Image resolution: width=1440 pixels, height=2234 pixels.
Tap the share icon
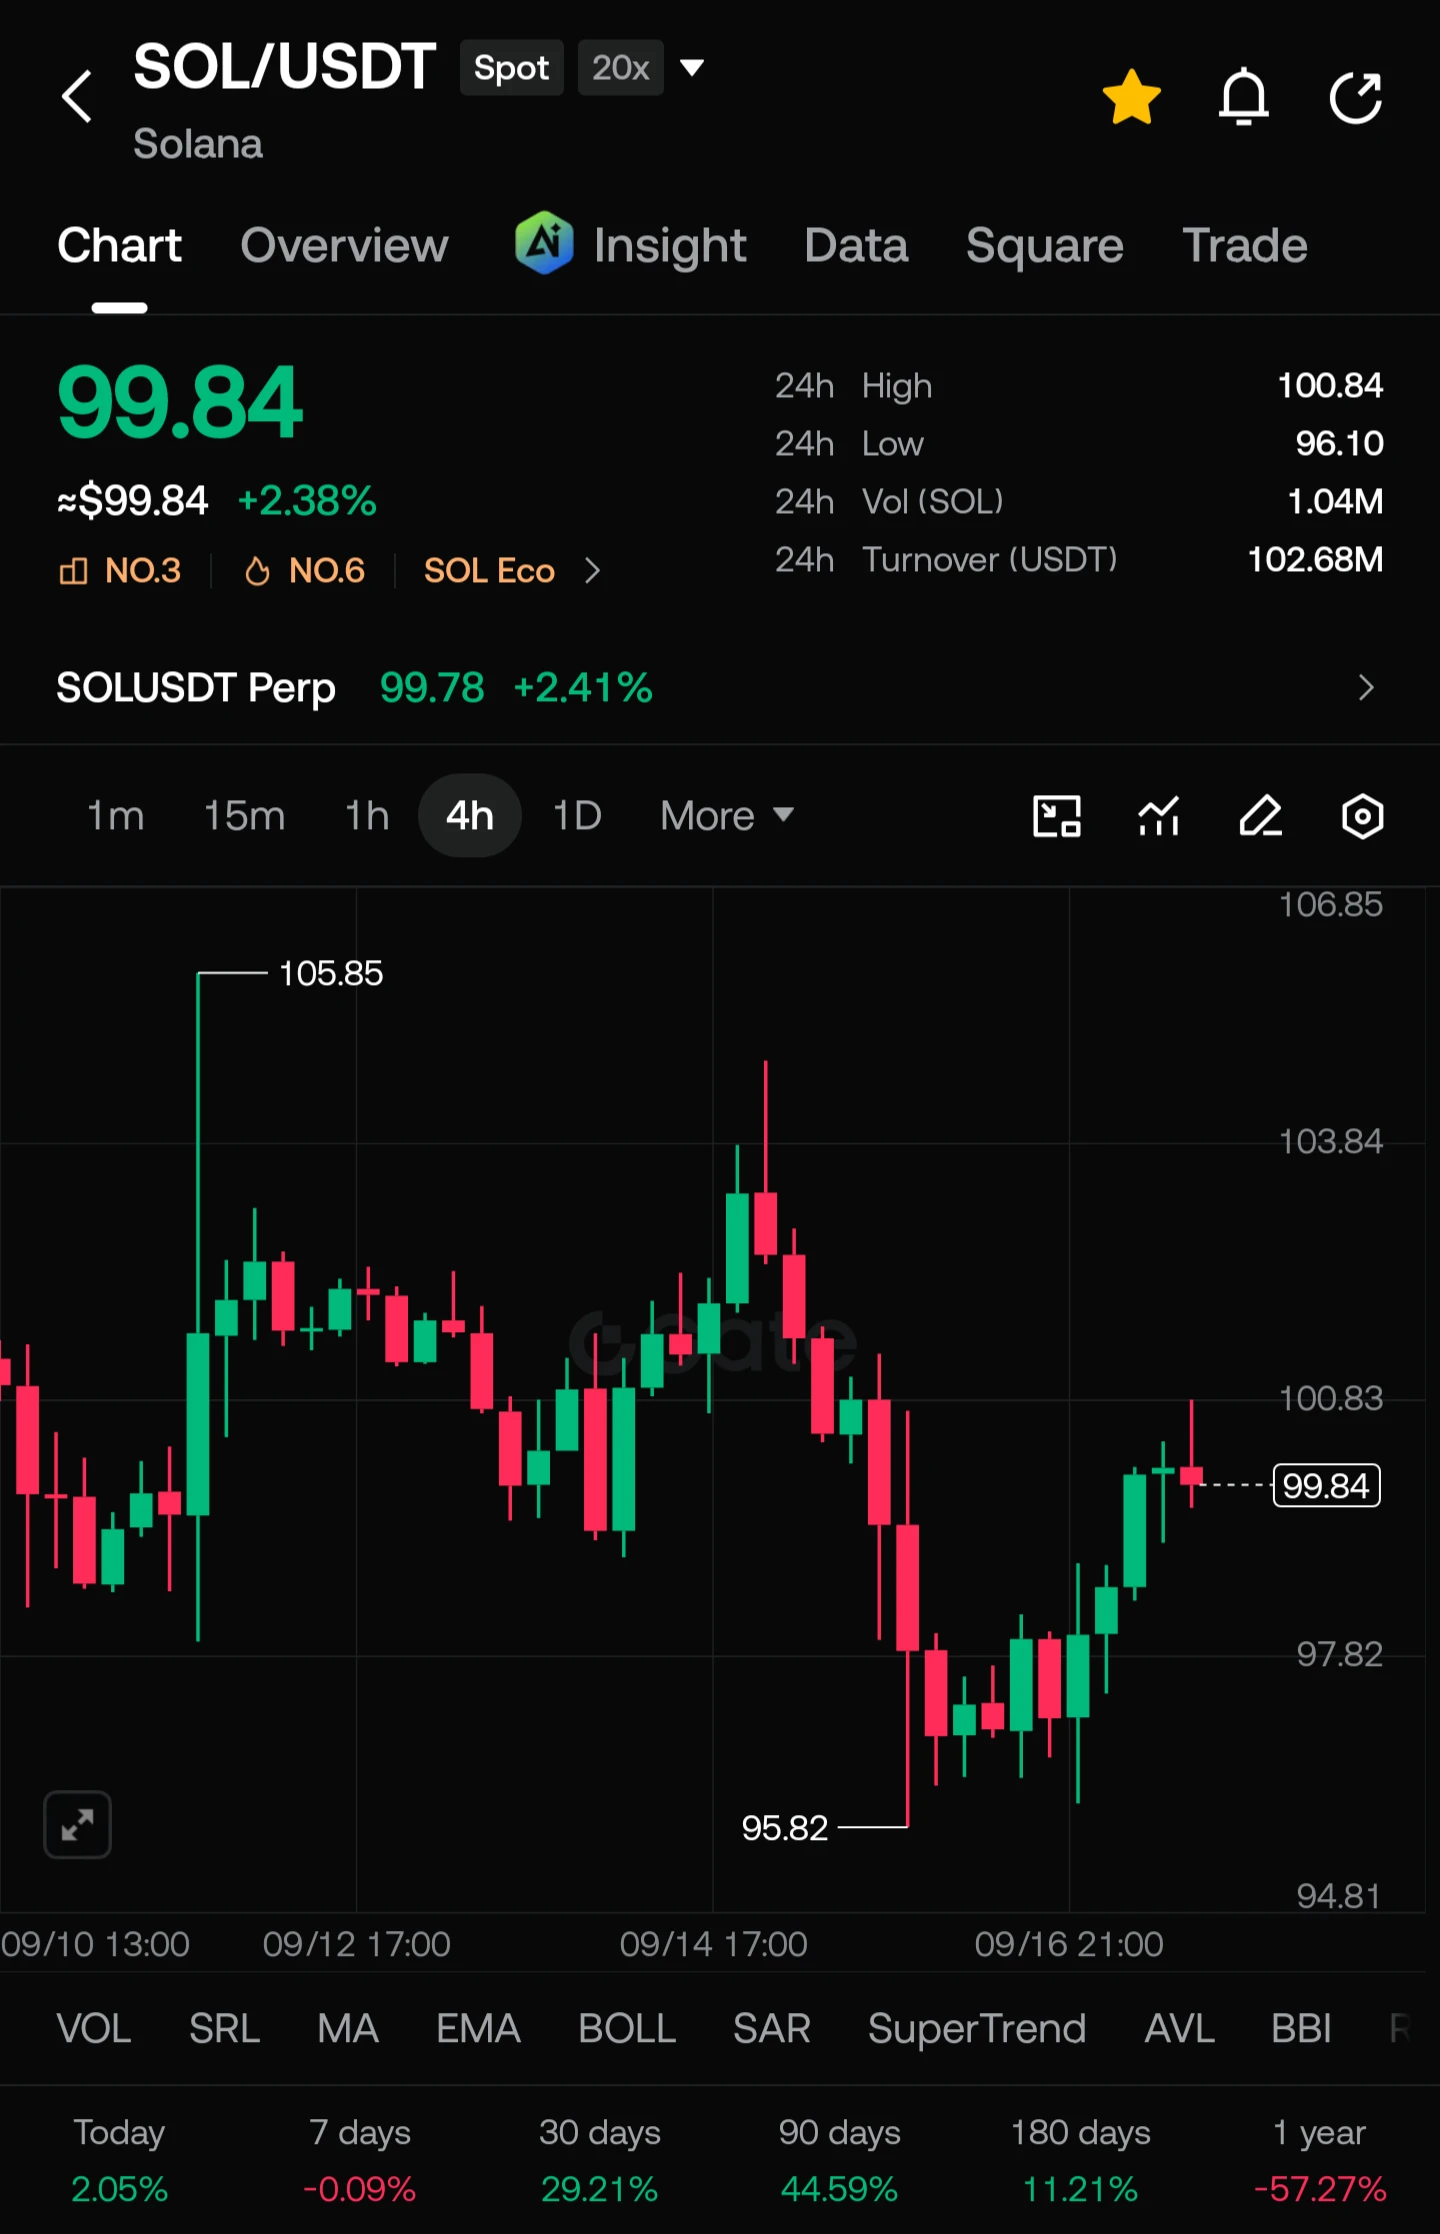(x=1356, y=97)
